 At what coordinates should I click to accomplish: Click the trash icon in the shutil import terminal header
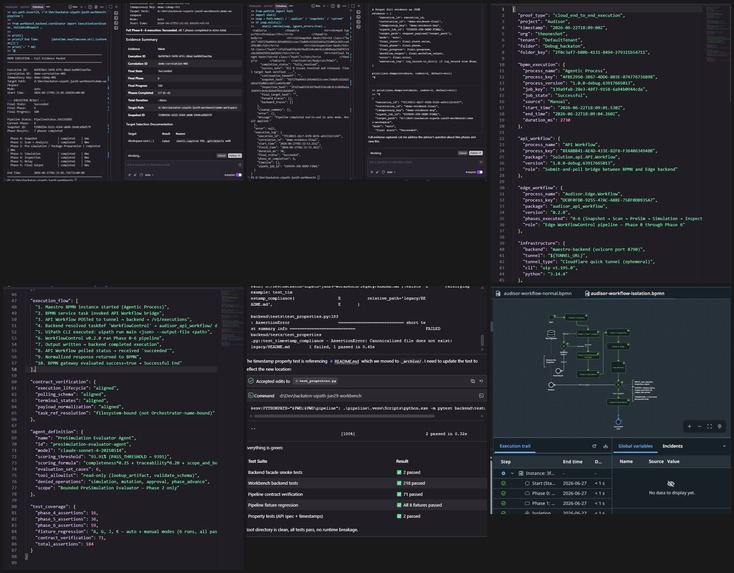click(x=338, y=6)
